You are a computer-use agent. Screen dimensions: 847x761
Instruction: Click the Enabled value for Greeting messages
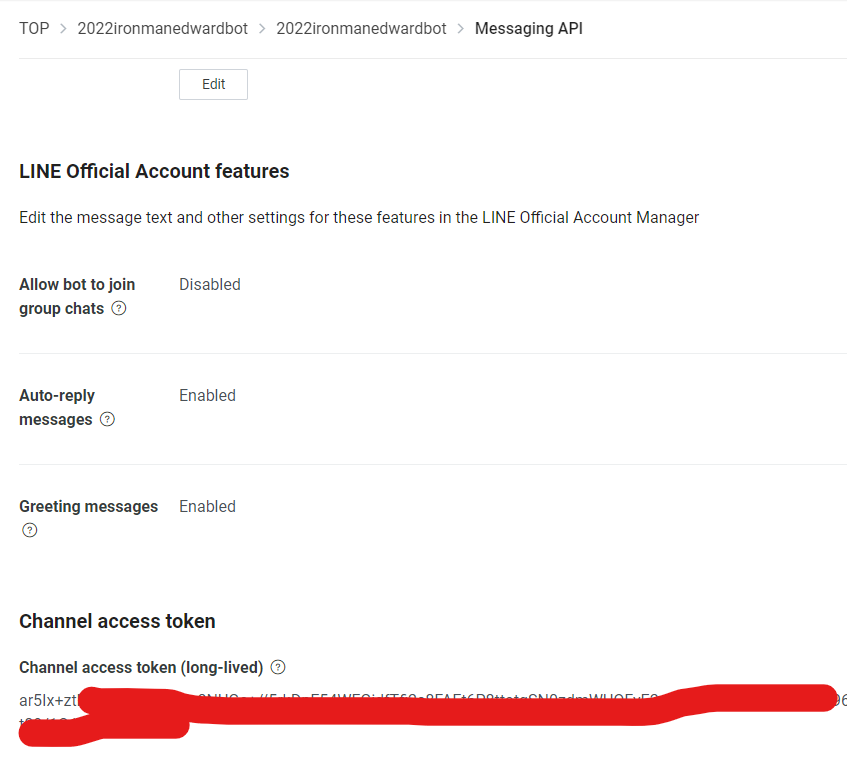click(x=207, y=507)
